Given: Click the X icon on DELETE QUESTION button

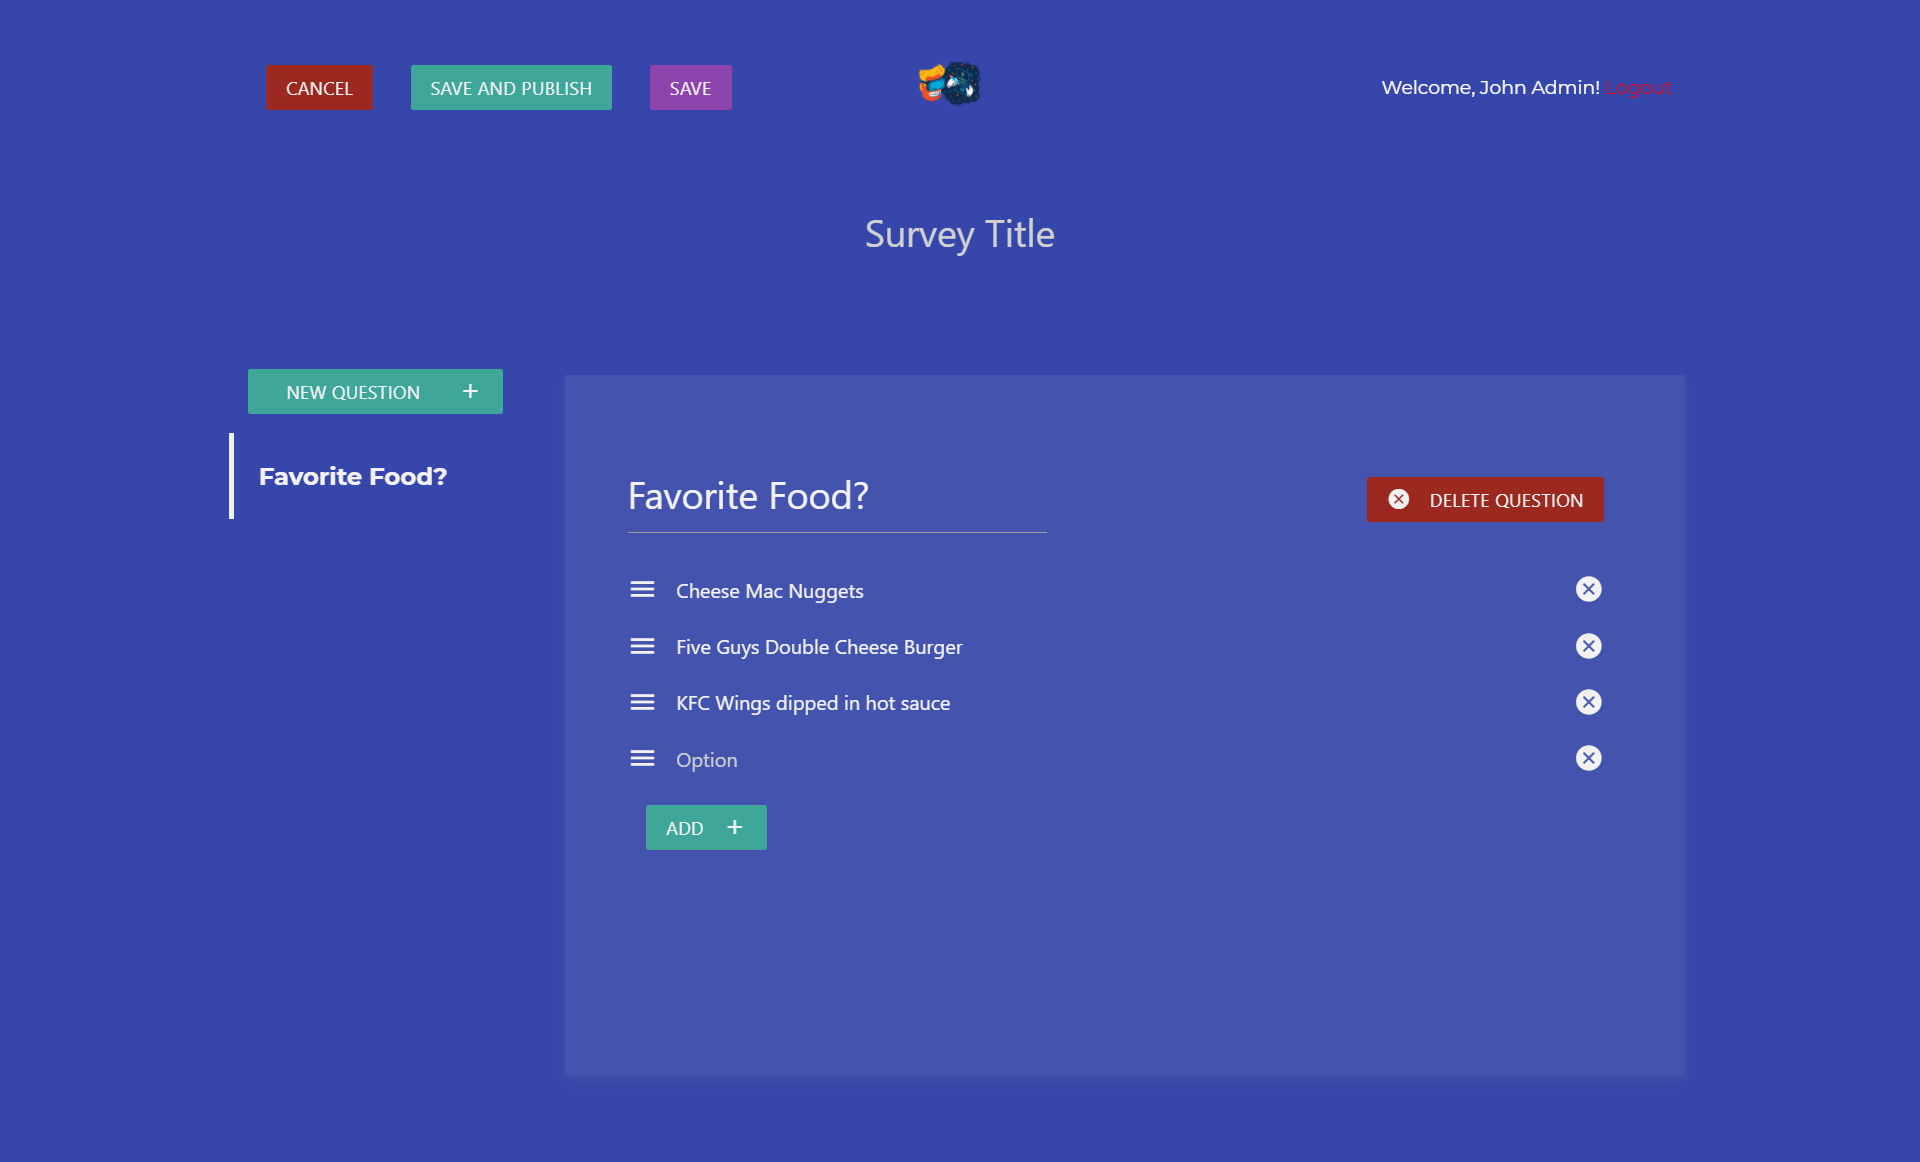Looking at the screenshot, I should [1399, 499].
